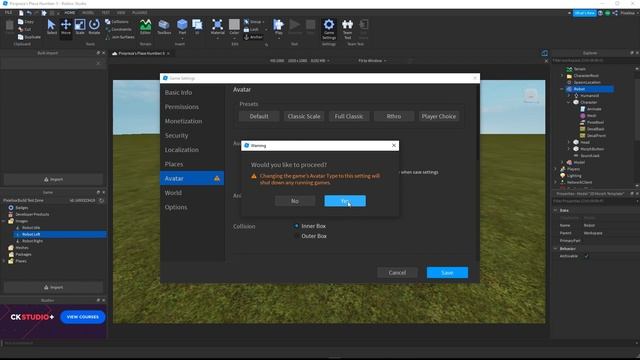The height and width of the screenshot is (360, 640).
Task: Choose the Move tool
Action: pos(66,27)
